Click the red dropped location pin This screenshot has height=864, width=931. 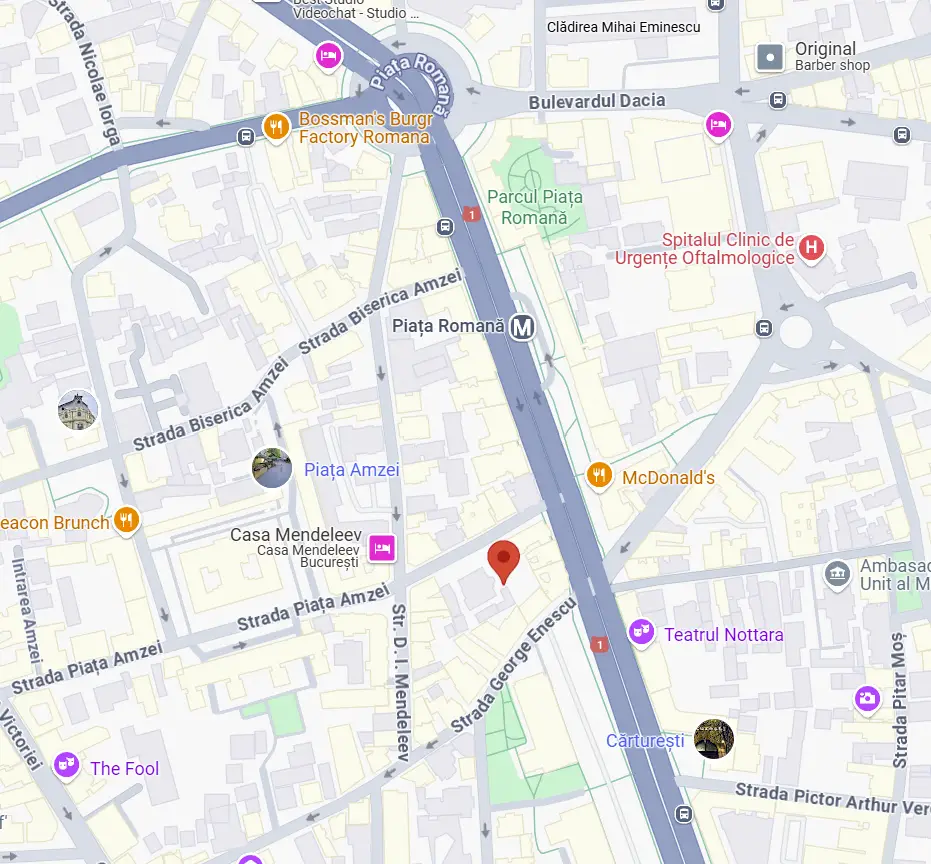(x=504, y=561)
